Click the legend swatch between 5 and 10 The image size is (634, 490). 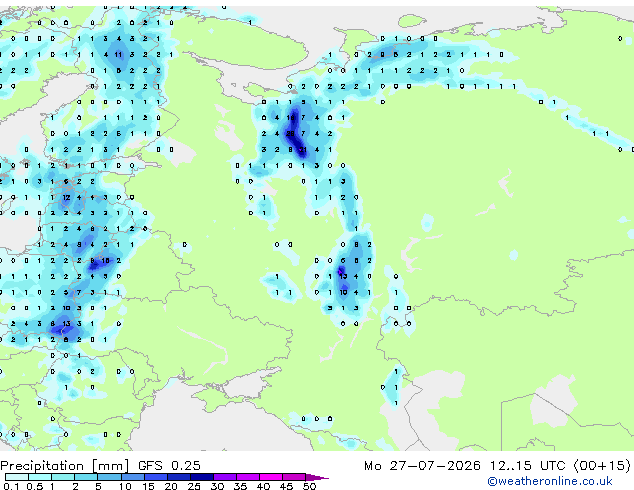click(110, 477)
